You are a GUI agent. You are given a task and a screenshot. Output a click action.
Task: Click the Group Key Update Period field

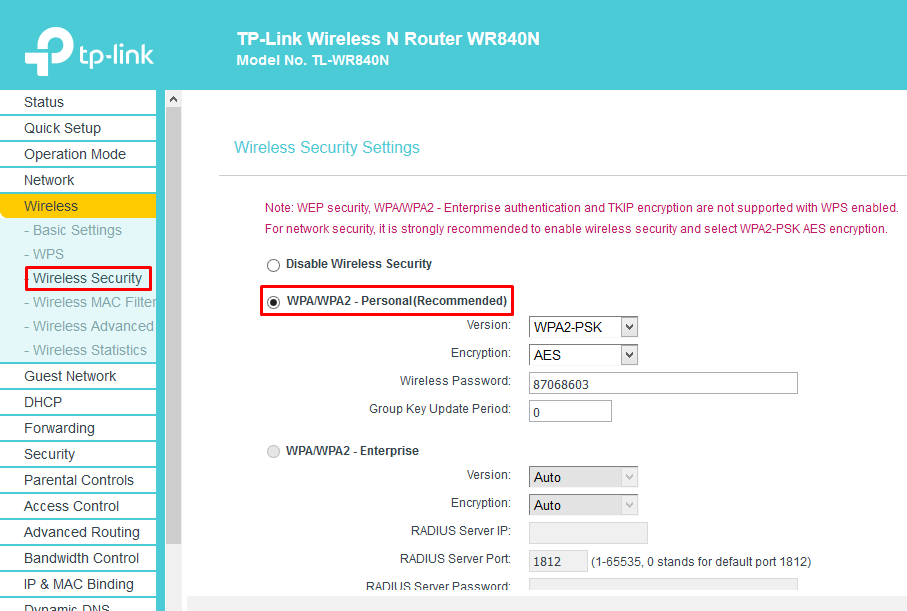pos(570,411)
